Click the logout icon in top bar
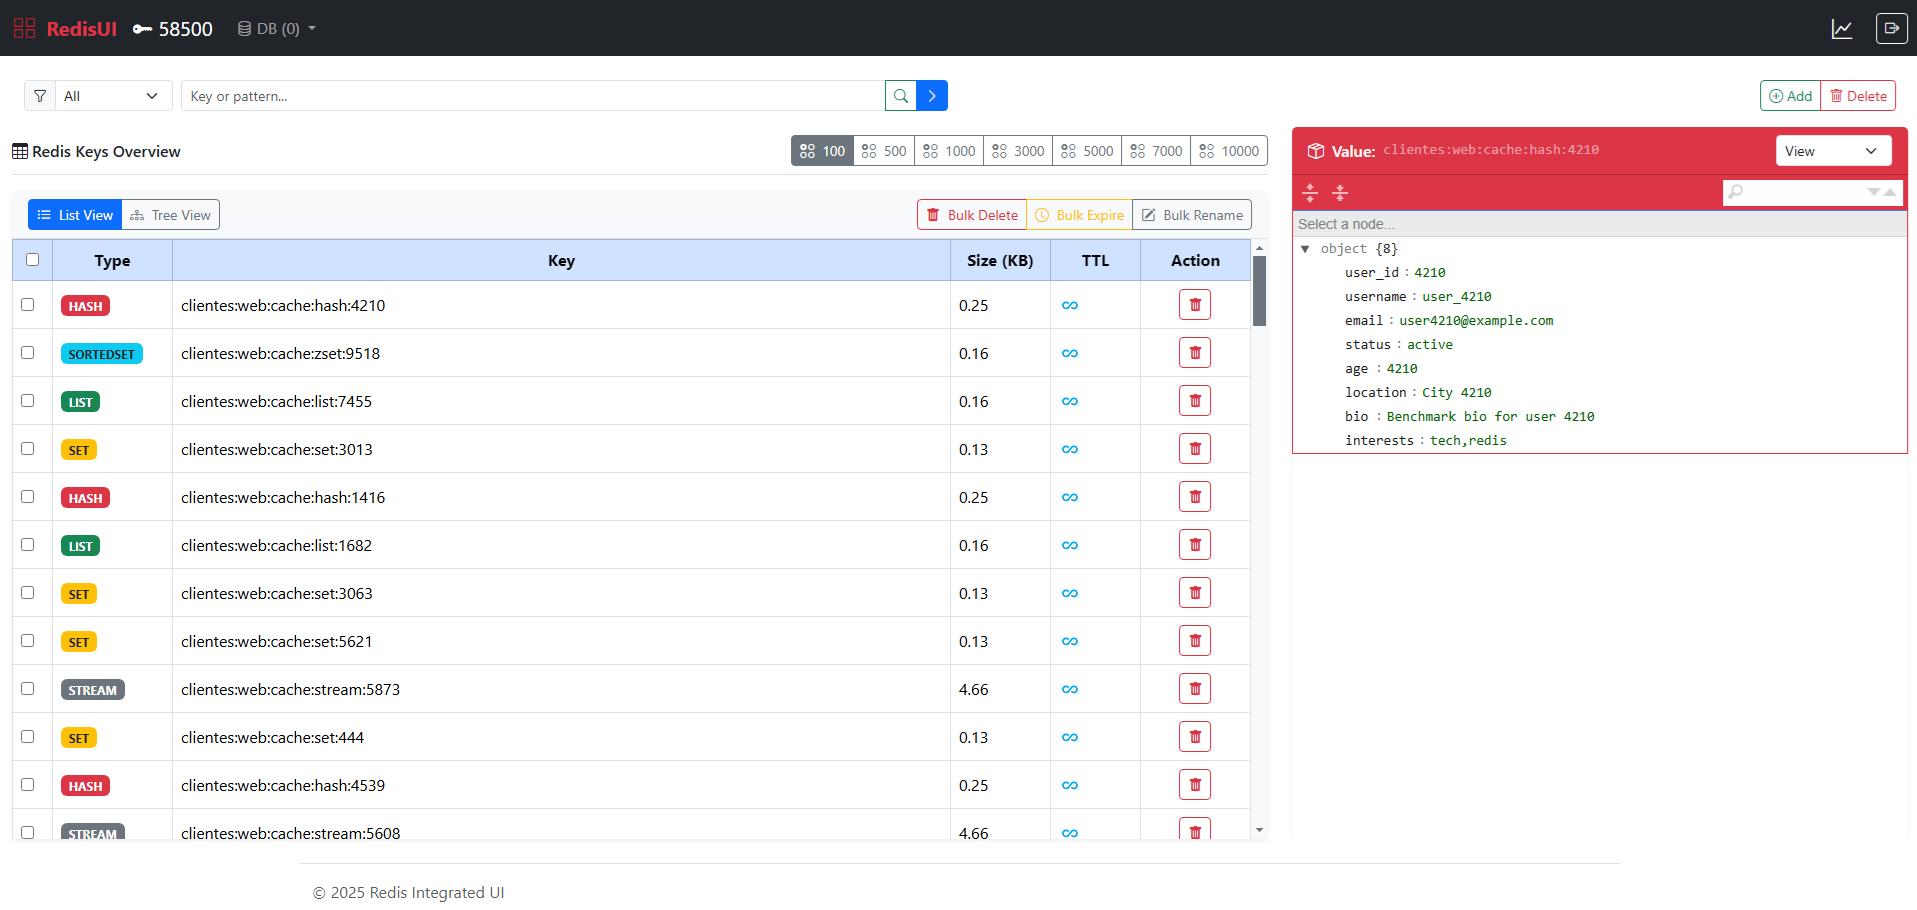The image size is (1917, 910). 1891,28
